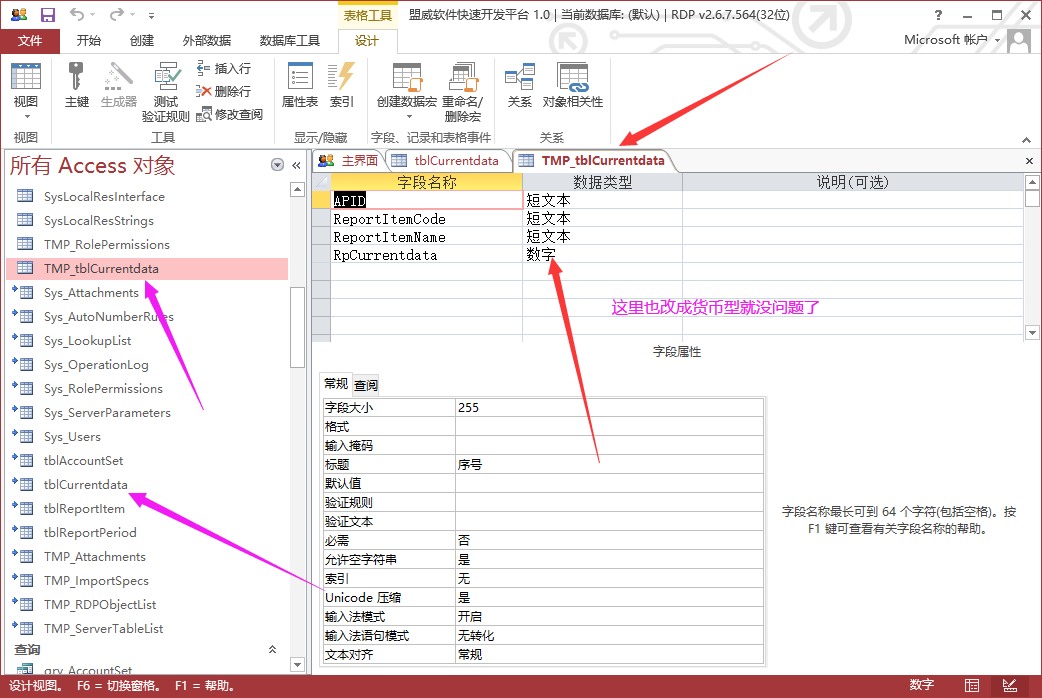This screenshot has height=698, width=1042.
Task: Set primary key with 主键 icon
Action: coord(76,85)
